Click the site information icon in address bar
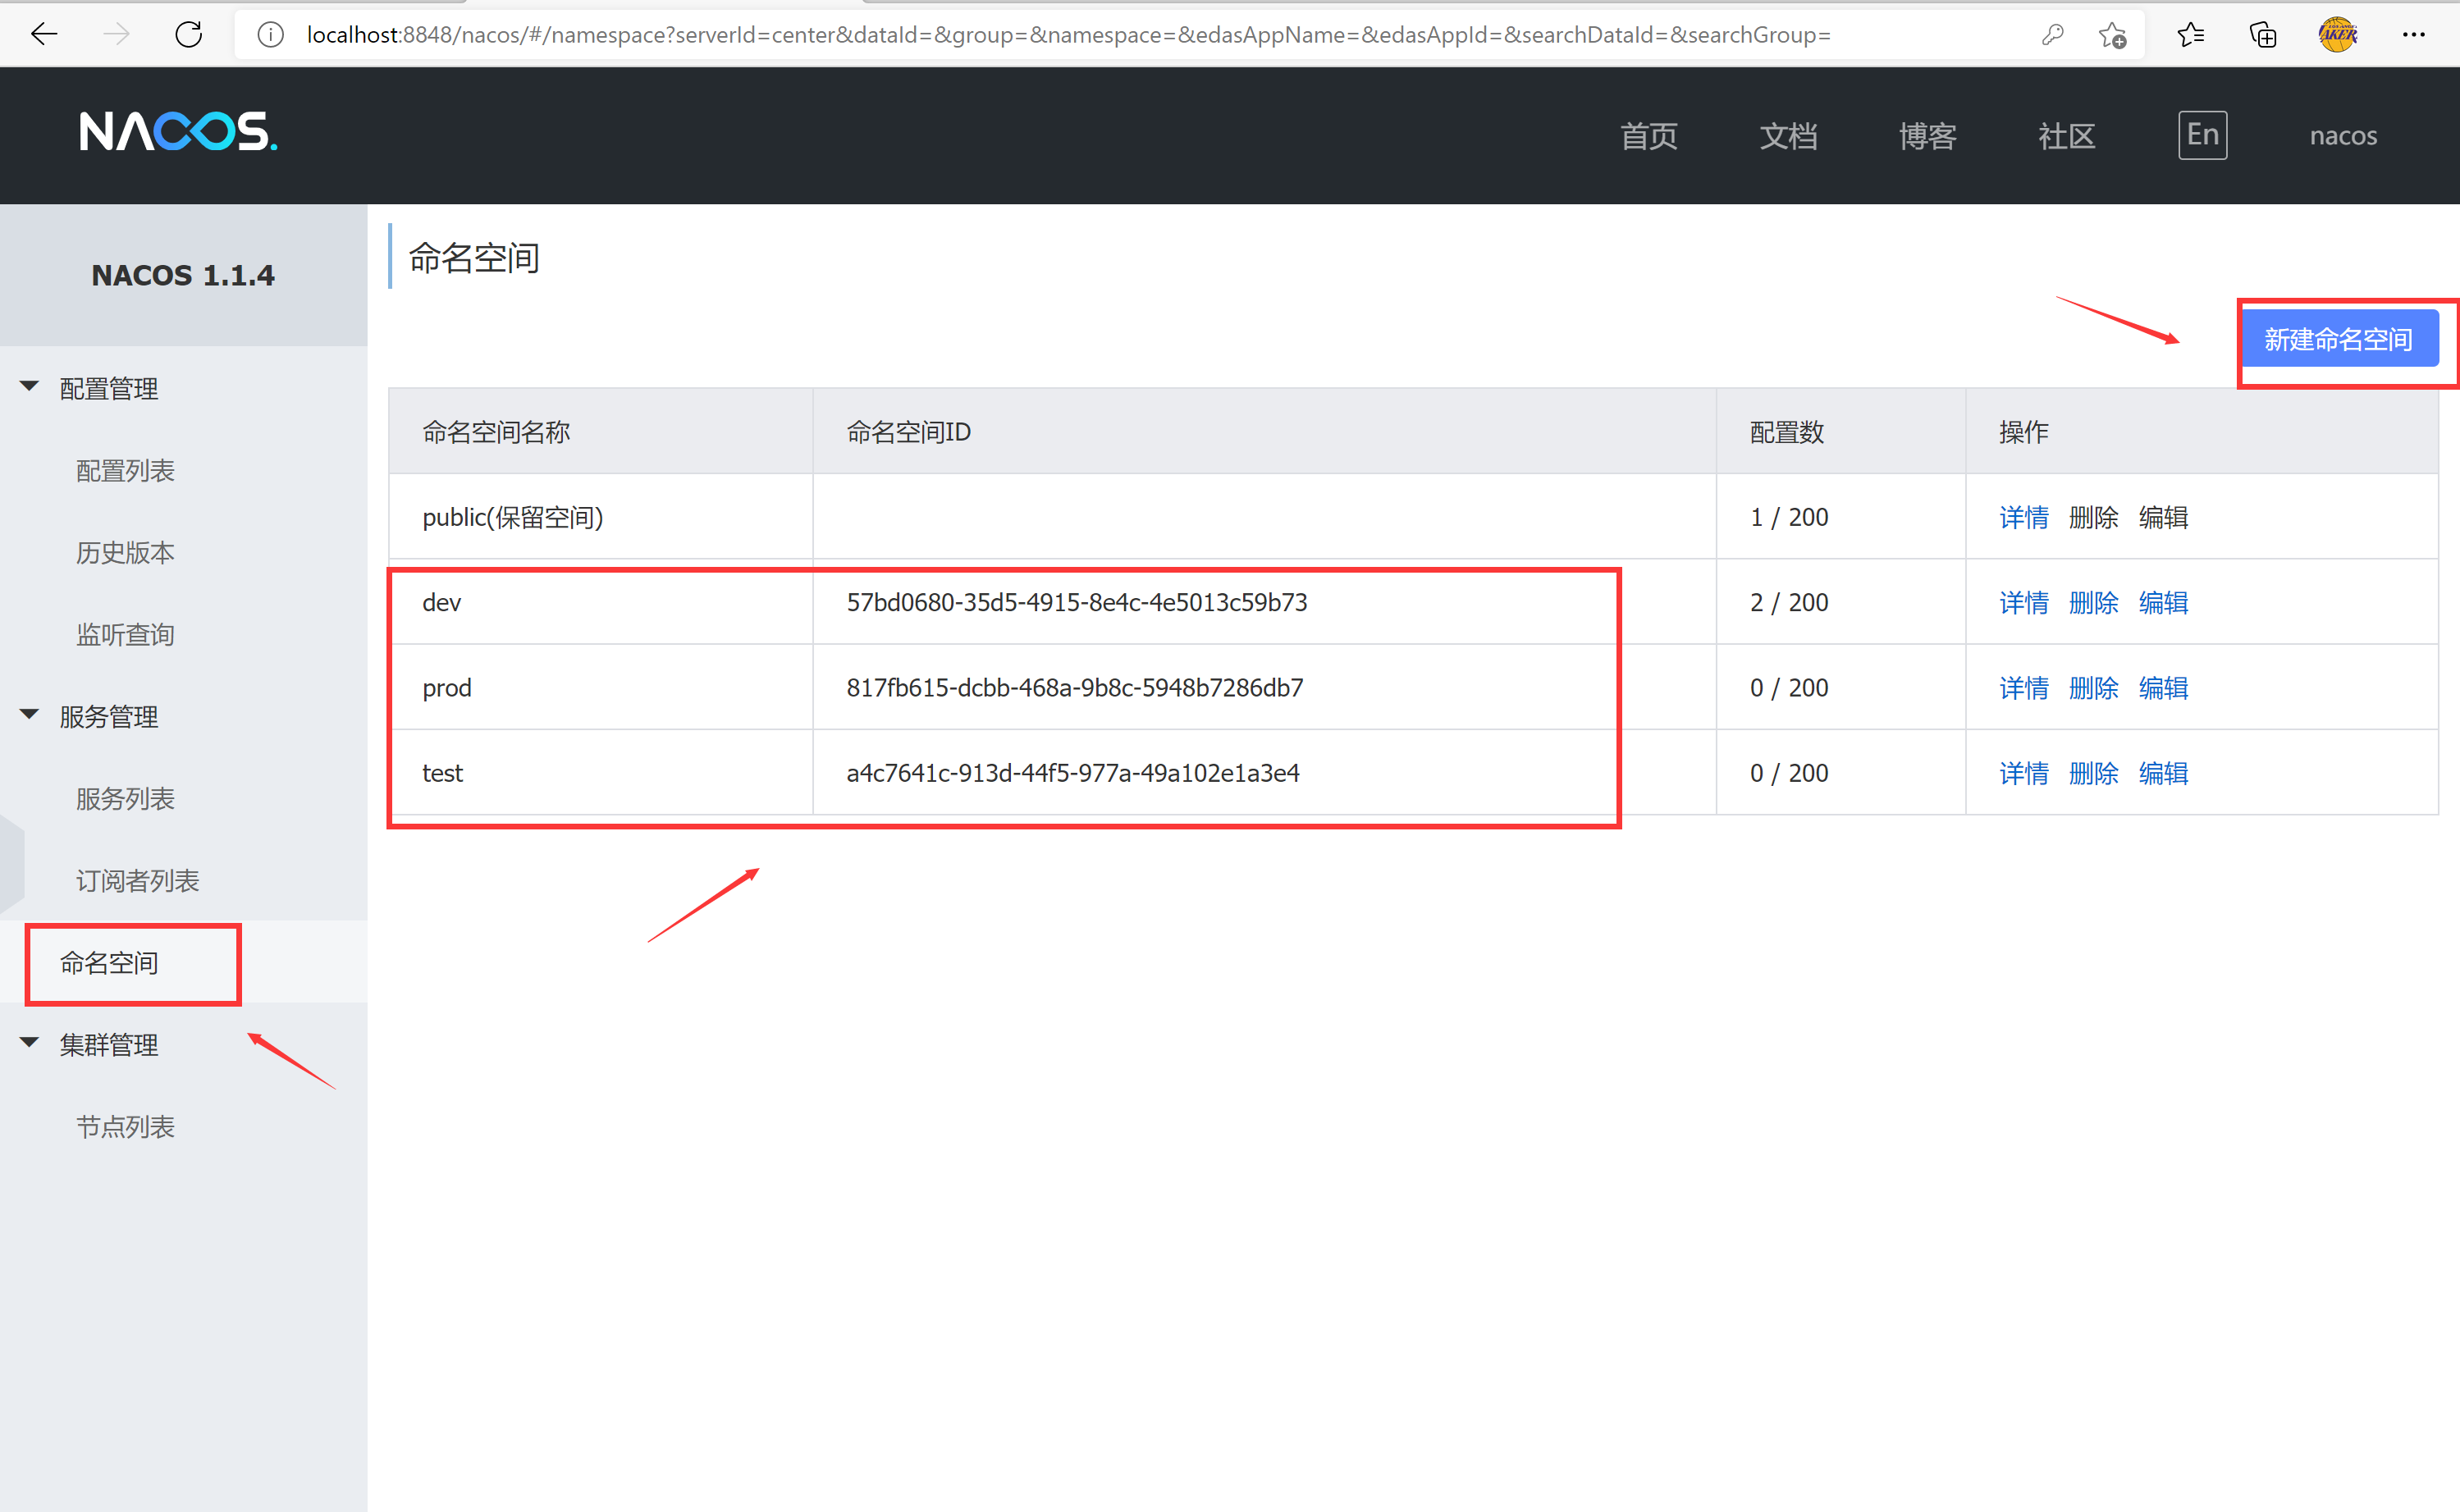2460x1512 pixels. click(269, 34)
